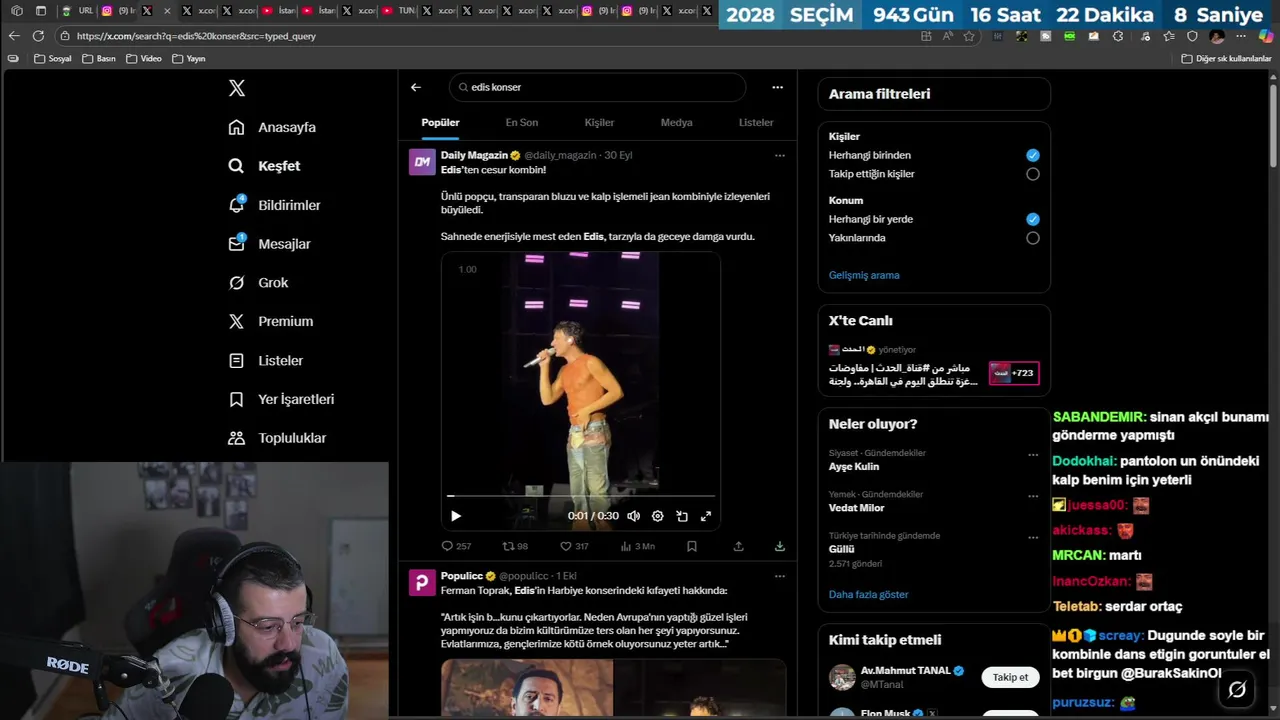Select 'Herhangi birinden' radio option
The width and height of the screenshot is (1280, 720).
point(1033,155)
